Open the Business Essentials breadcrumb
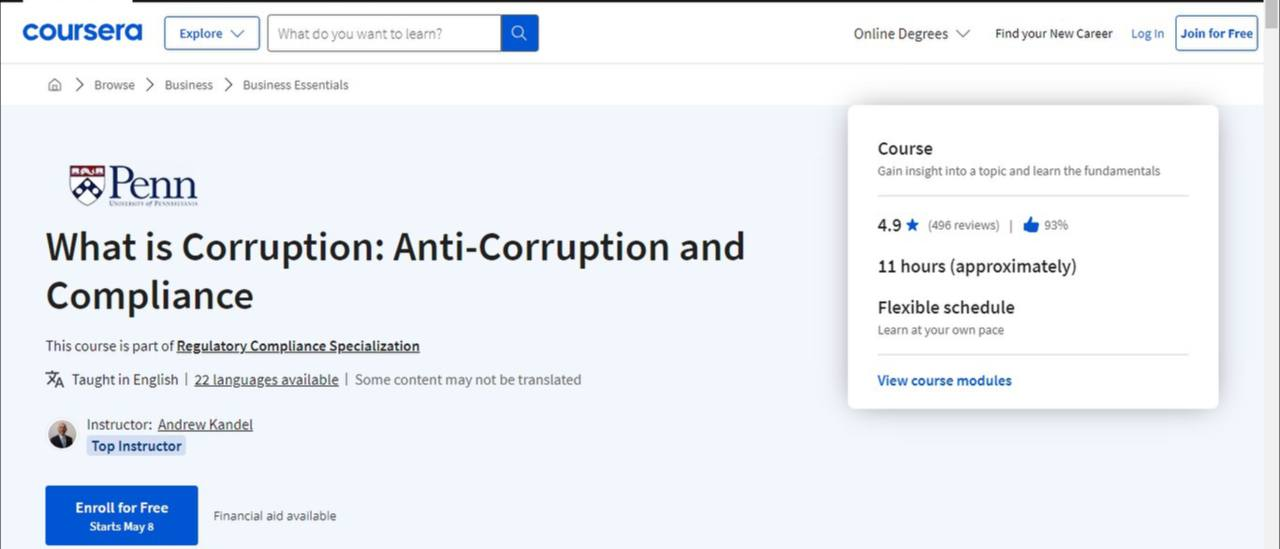 pos(296,85)
